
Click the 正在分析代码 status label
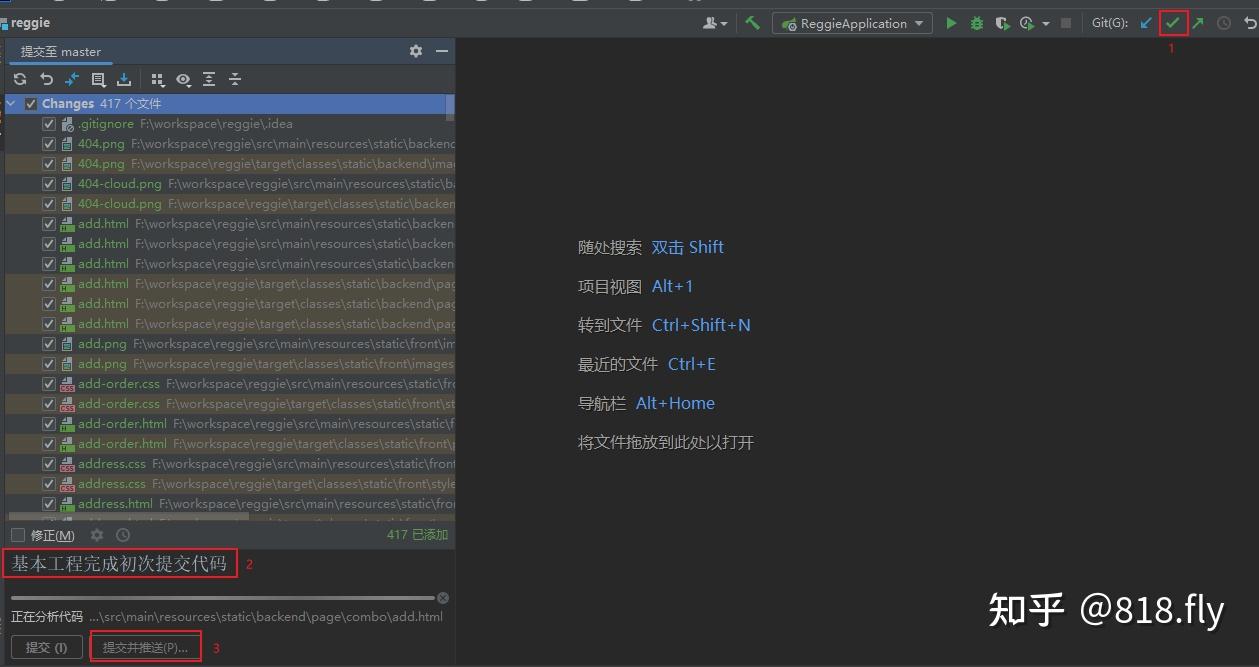tap(47, 617)
